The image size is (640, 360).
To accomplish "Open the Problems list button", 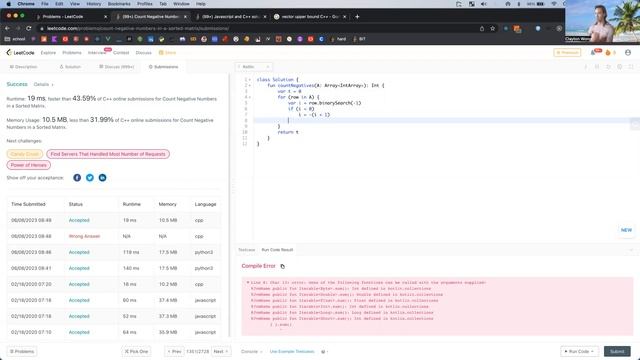I will click(22, 351).
